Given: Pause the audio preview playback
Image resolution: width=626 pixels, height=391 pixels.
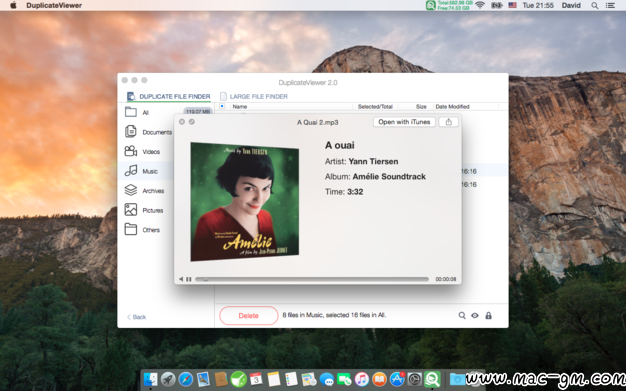Looking at the screenshot, I should [x=189, y=279].
